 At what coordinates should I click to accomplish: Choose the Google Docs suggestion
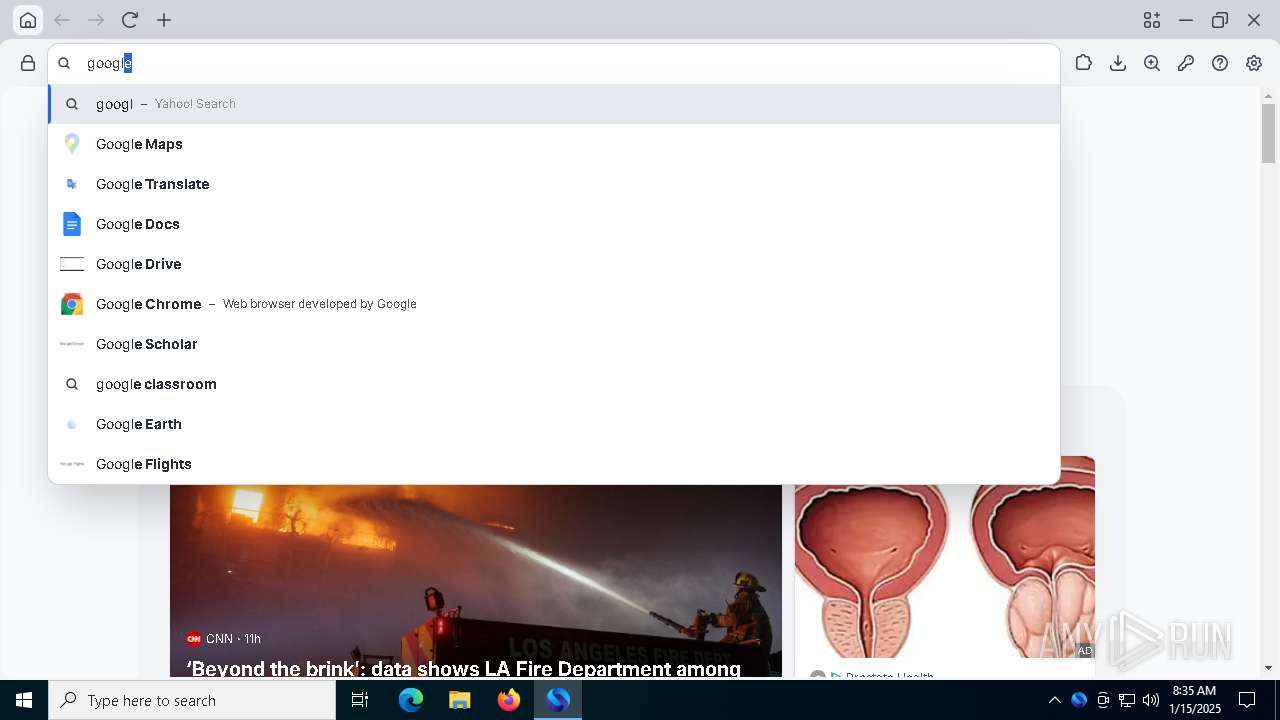pos(554,224)
